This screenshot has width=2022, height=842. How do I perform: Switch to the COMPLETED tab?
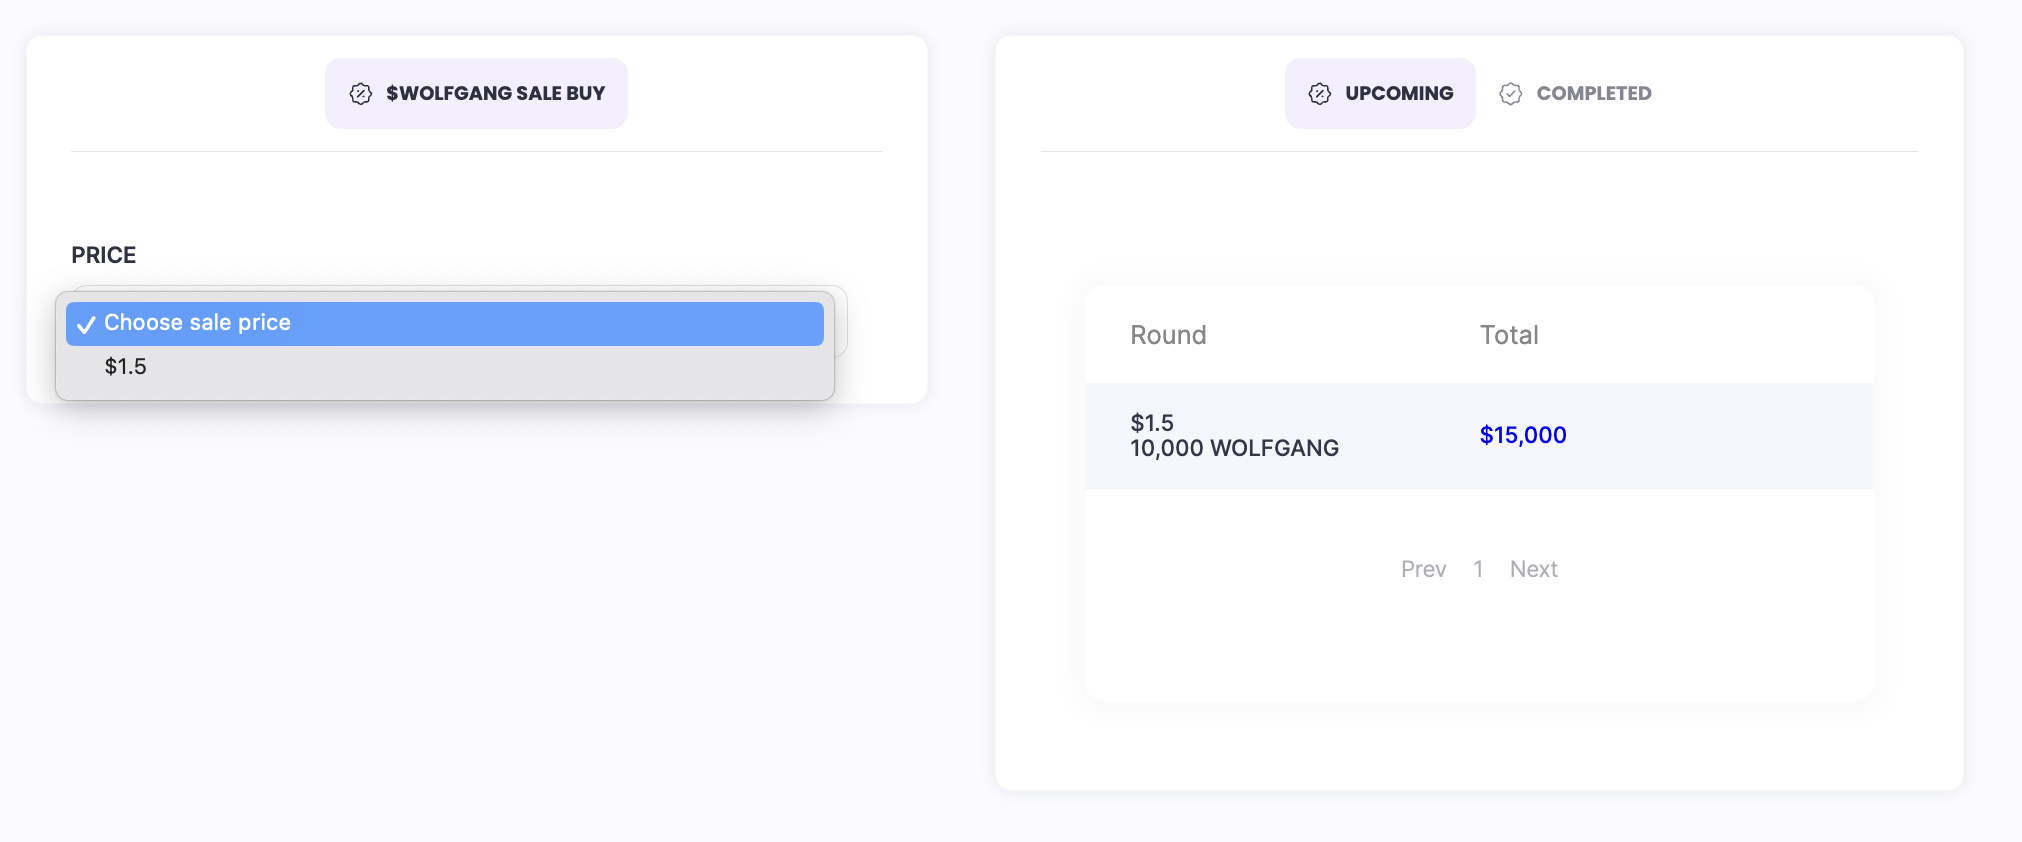pyautogui.click(x=1593, y=94)
